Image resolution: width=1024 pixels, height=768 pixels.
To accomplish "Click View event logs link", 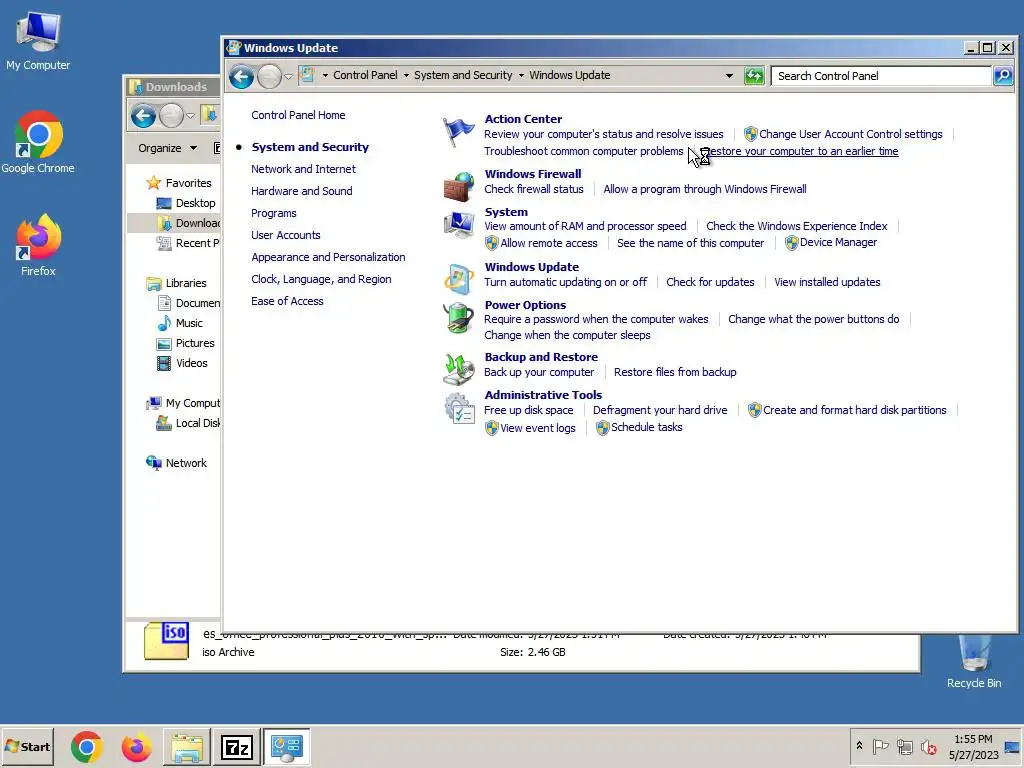I will (537, 428).
